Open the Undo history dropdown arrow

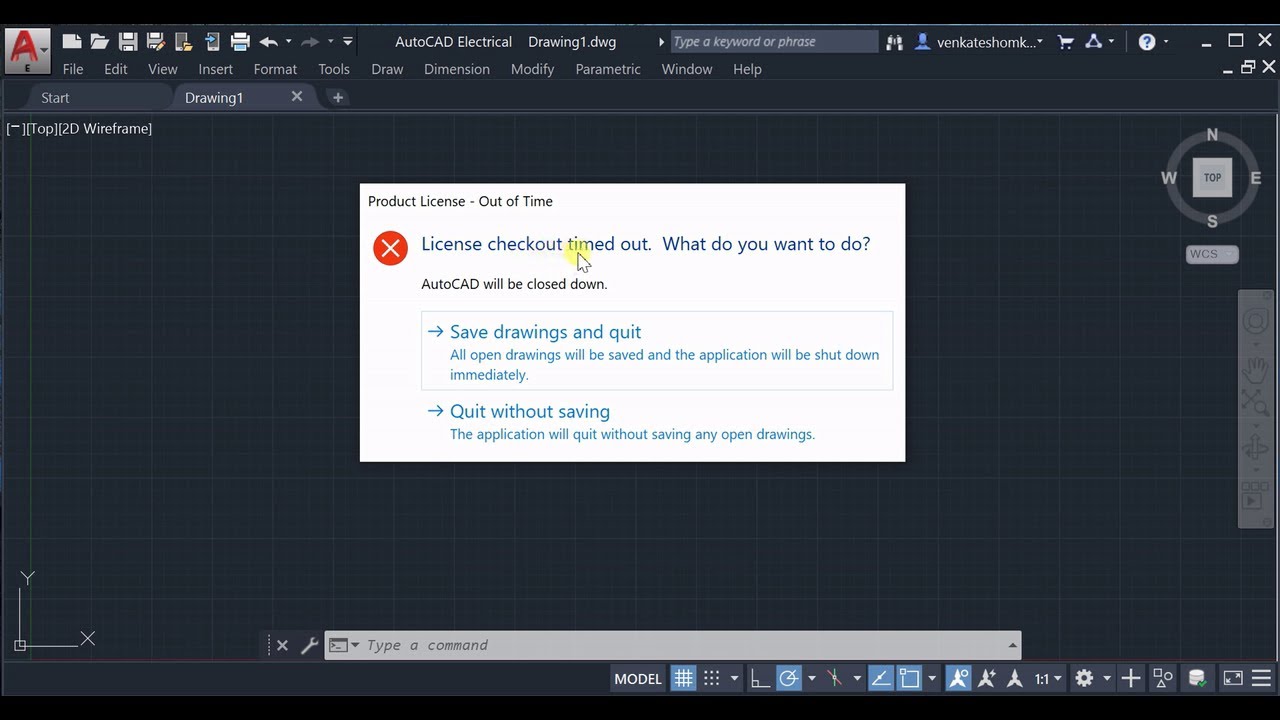(288, 42)
